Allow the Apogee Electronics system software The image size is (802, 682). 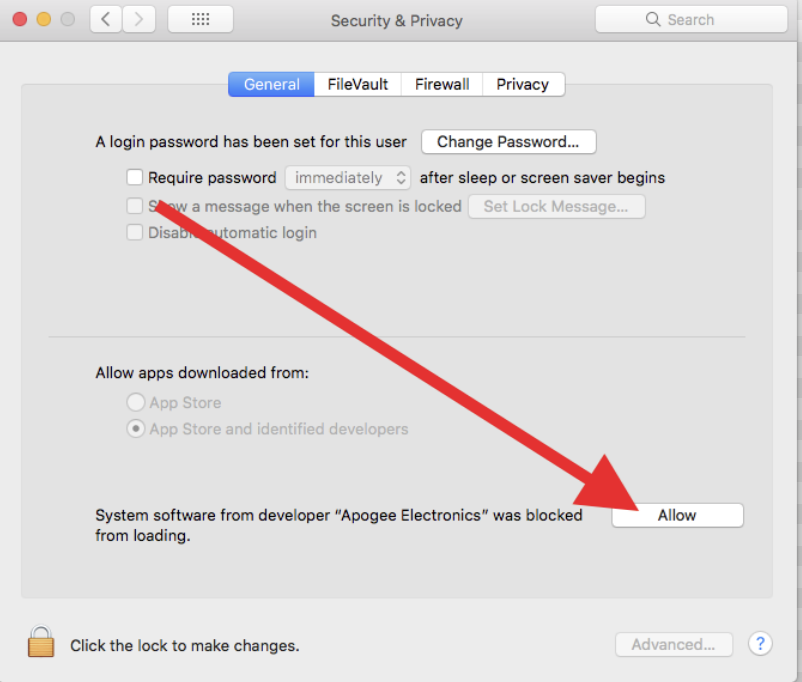(x=677, y=515)
